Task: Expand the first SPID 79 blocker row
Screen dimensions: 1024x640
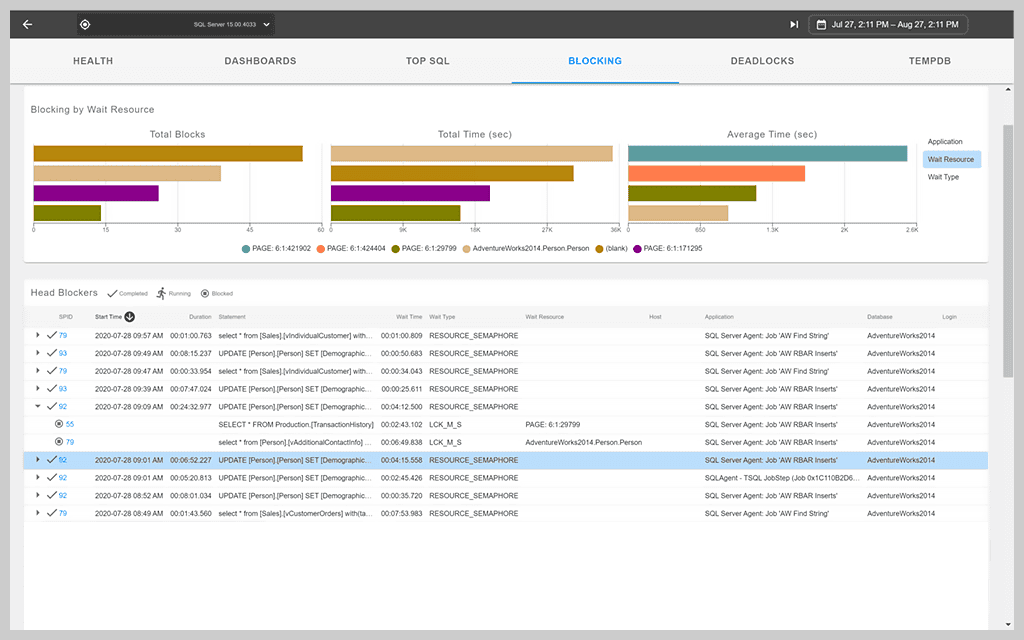Action: pyautogui.click(x=38, y=335)
